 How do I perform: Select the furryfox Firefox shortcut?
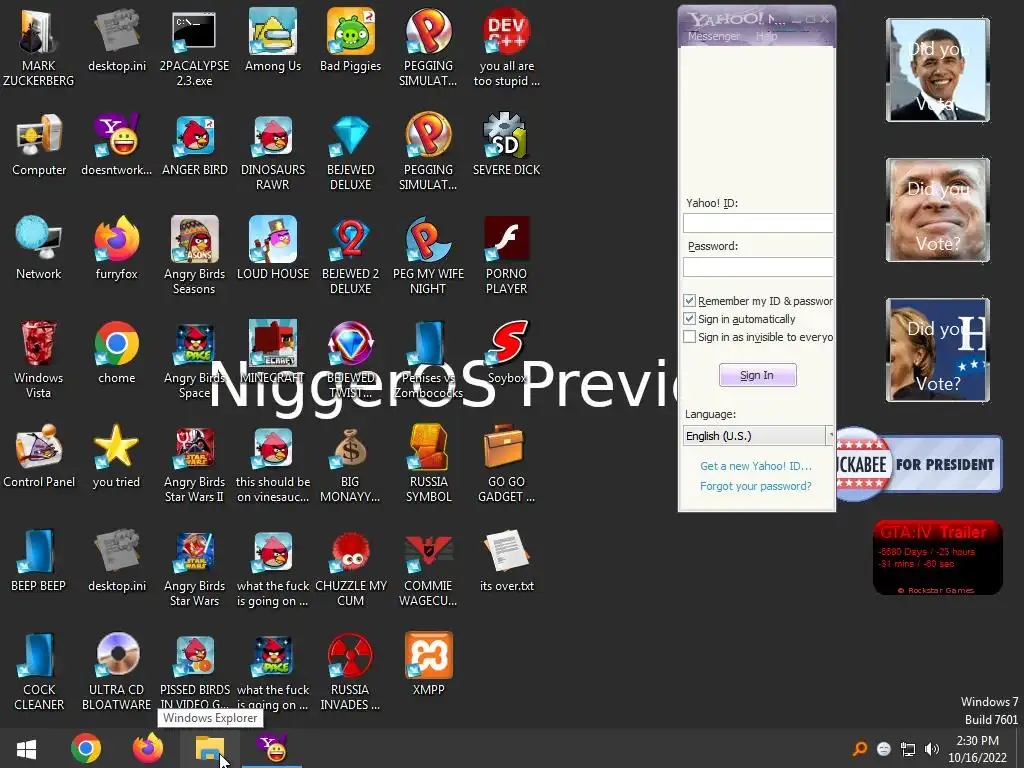point(116,248)
